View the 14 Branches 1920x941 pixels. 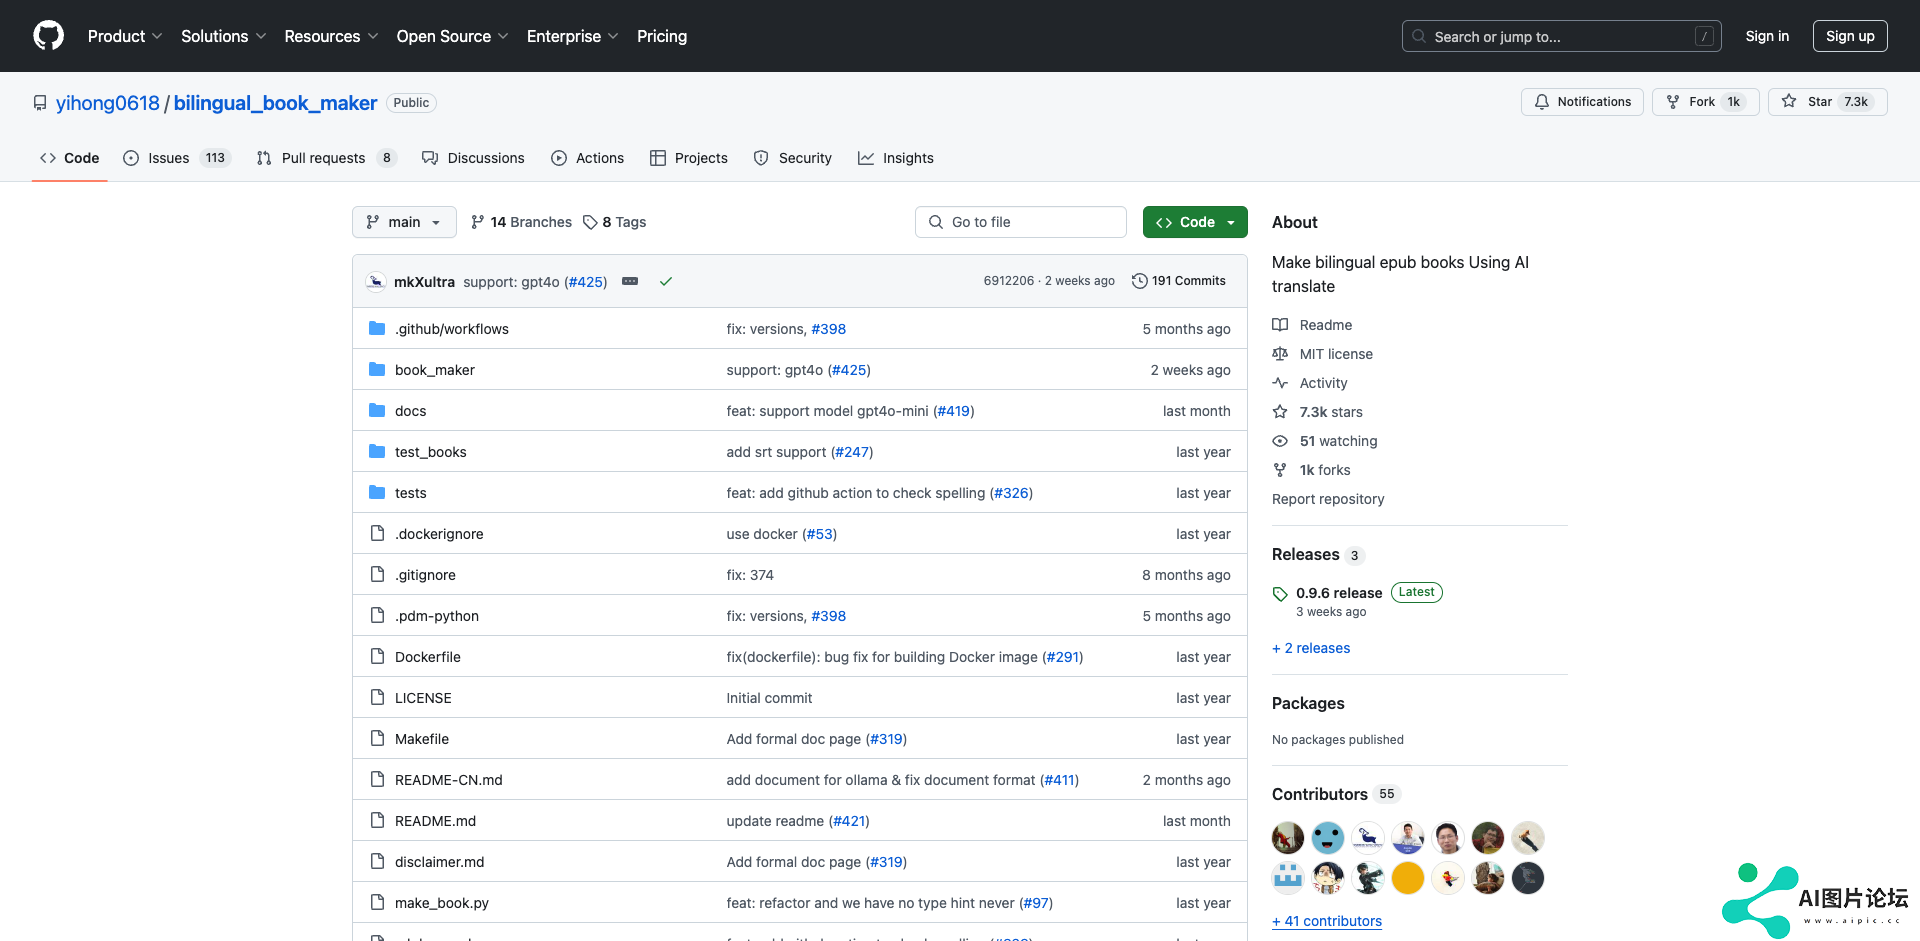click(x=521, y=222)
